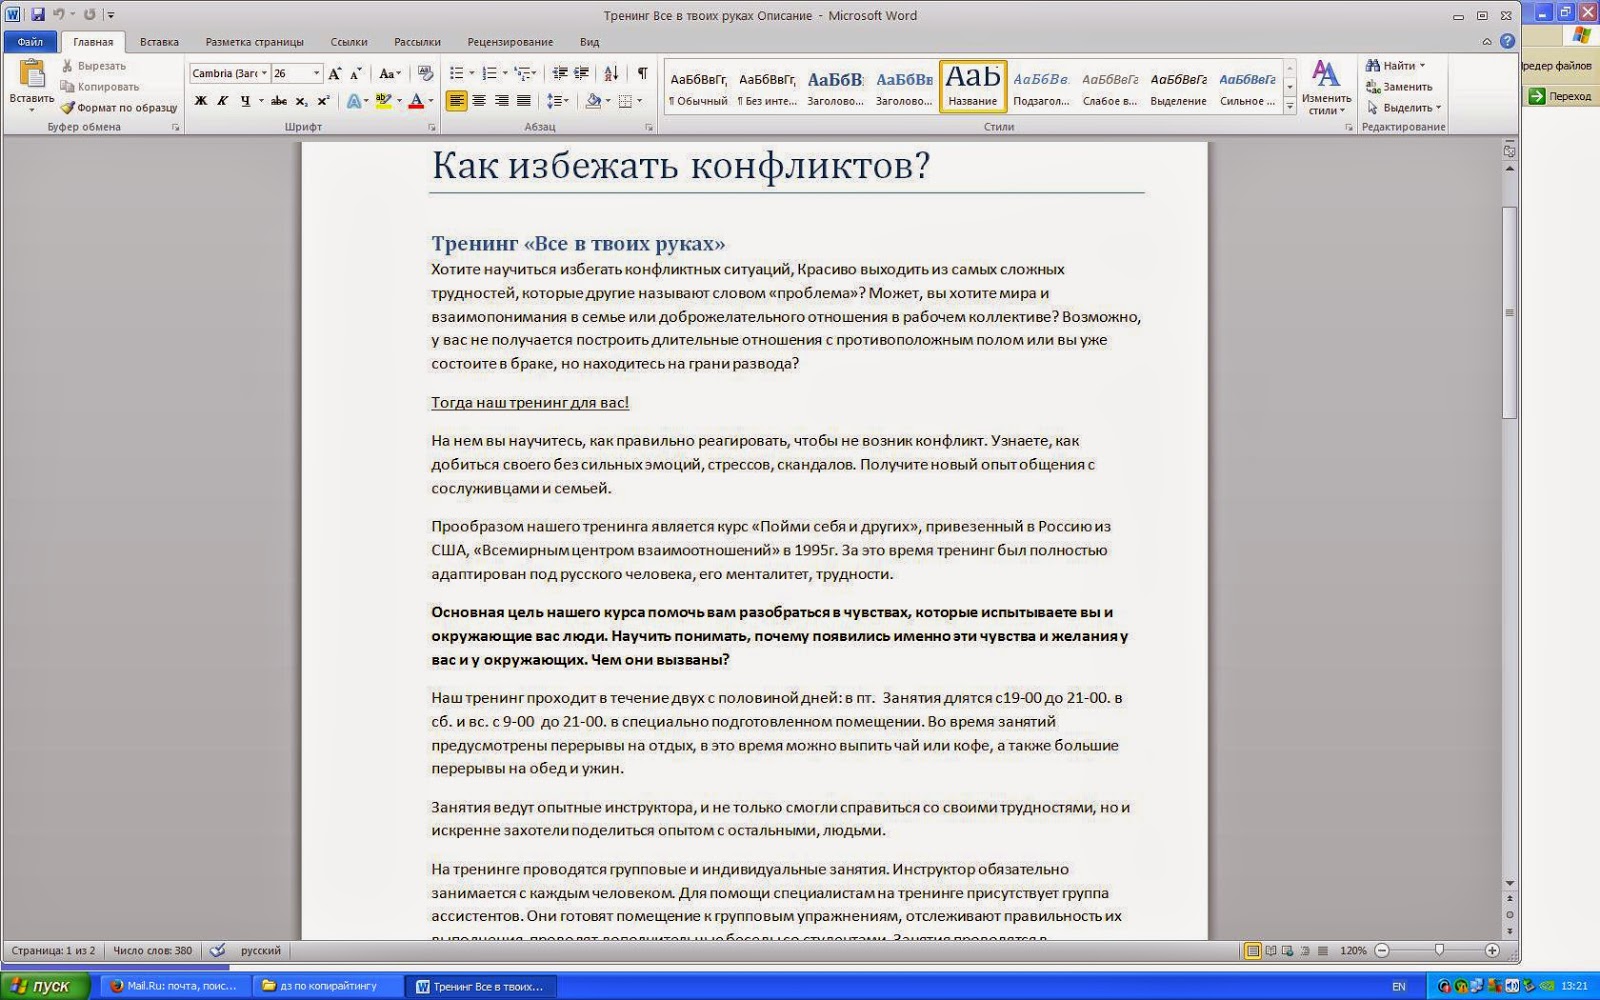Screen dimensions: 1600x1000
Task: Save the document from Quick Access toolbar
Action: click(x=37, y=15)
